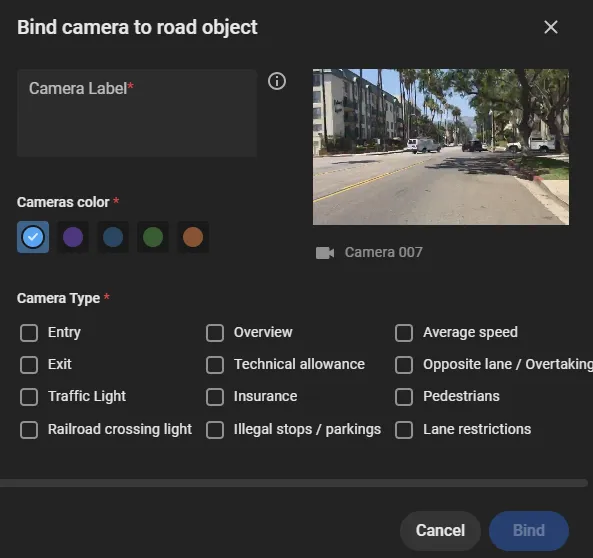Click the Bind button
Screen dimensions: 593x558
[x=529, y=531]
